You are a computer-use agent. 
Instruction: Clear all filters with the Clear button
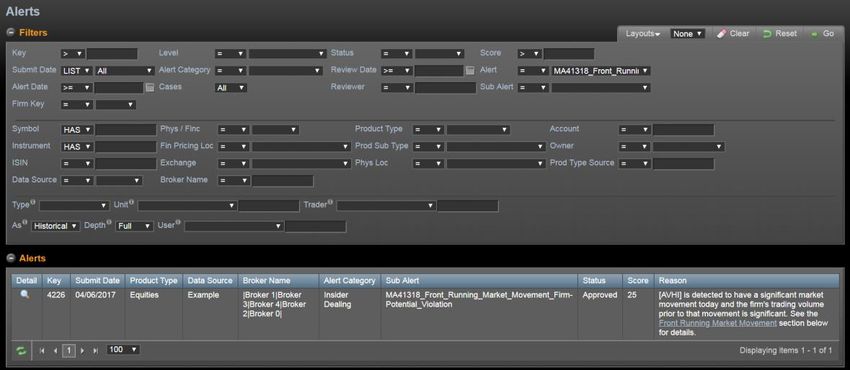coord(733,34)
